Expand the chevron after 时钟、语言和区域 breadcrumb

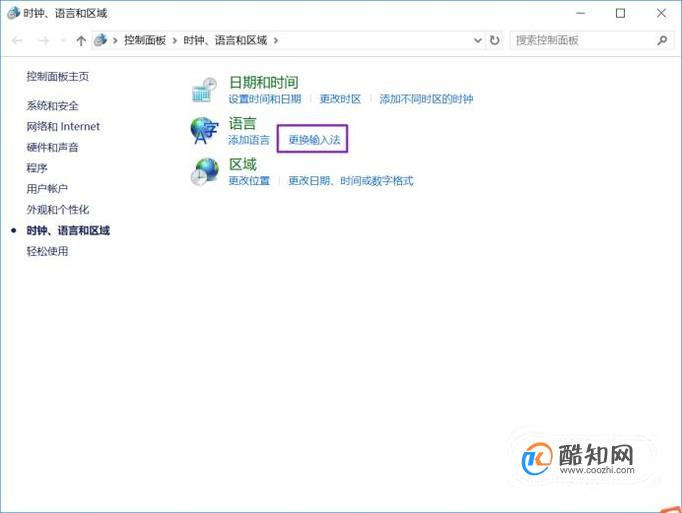click(x=276, y=40)
